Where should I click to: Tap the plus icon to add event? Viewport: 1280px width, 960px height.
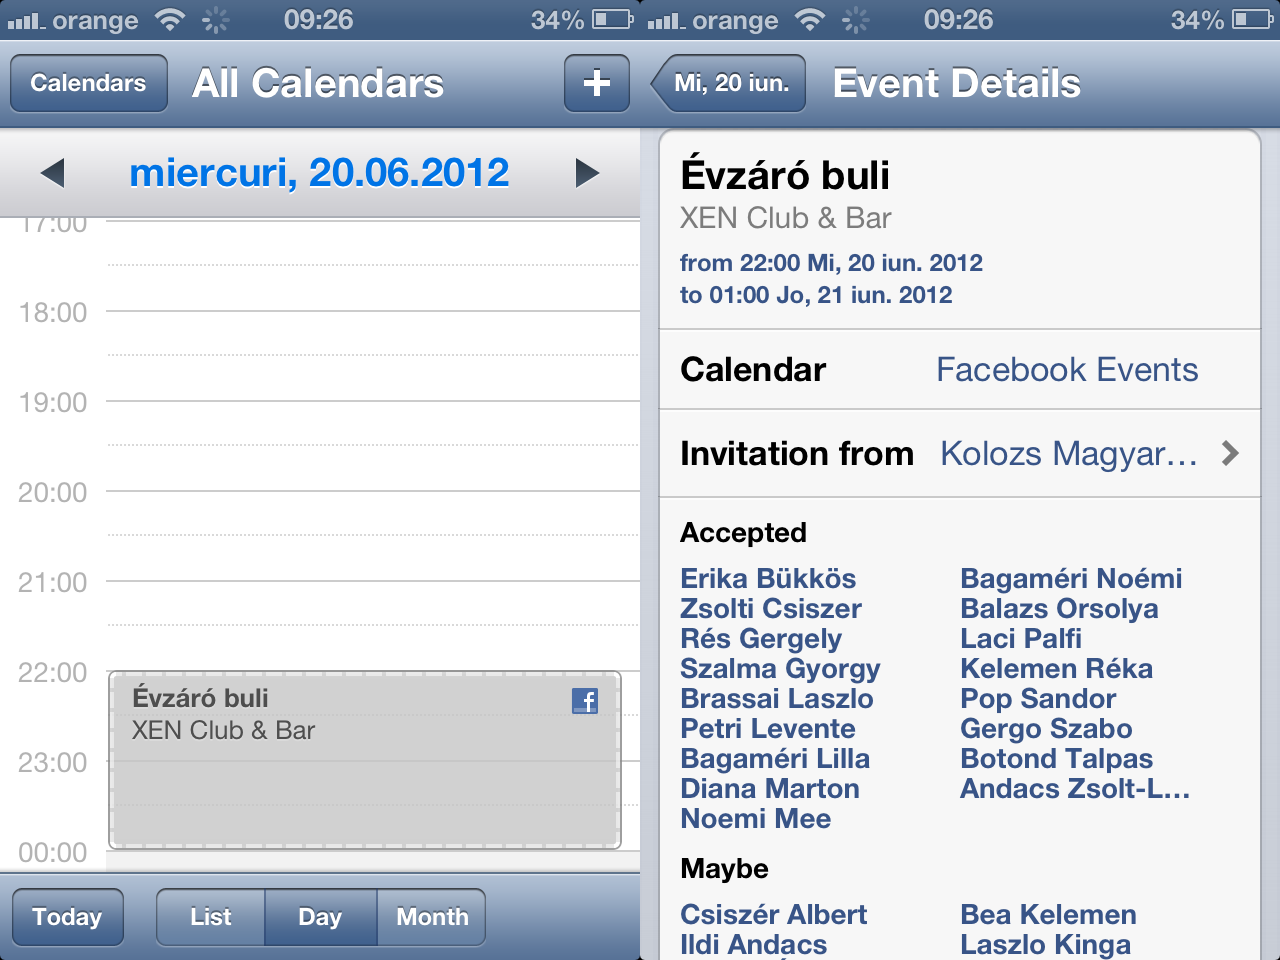tap(597, 83)
